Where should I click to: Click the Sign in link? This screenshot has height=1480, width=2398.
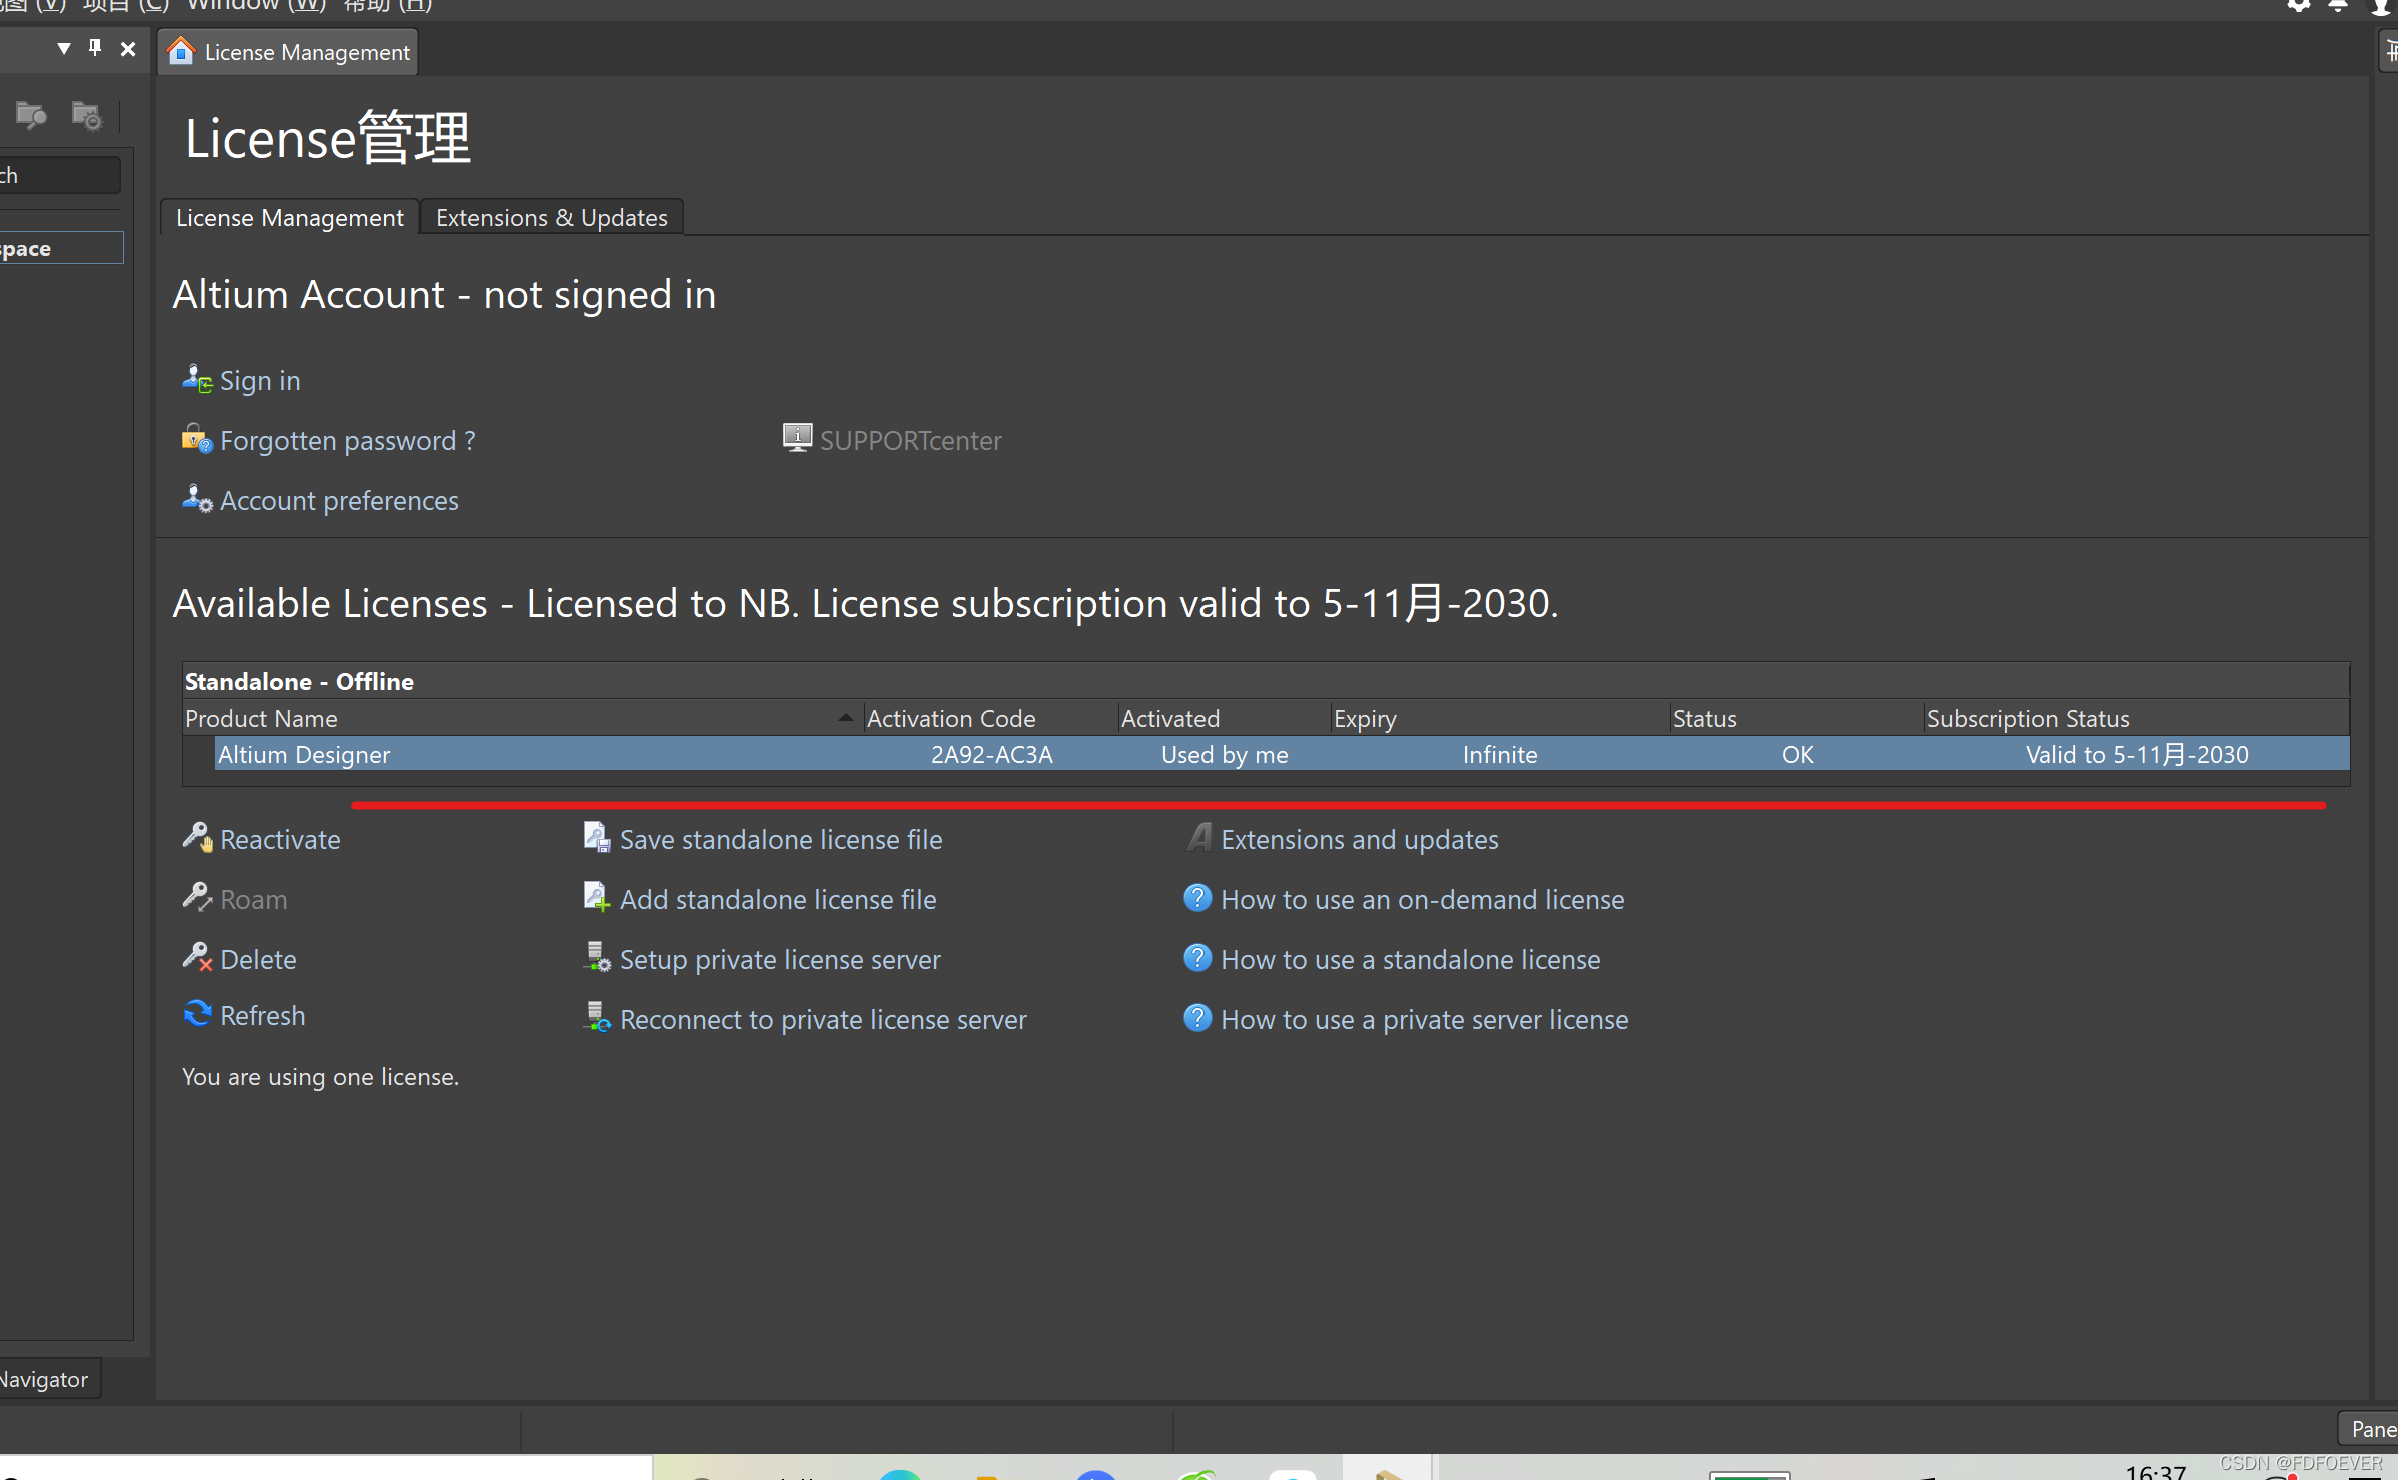click(259, 379)
